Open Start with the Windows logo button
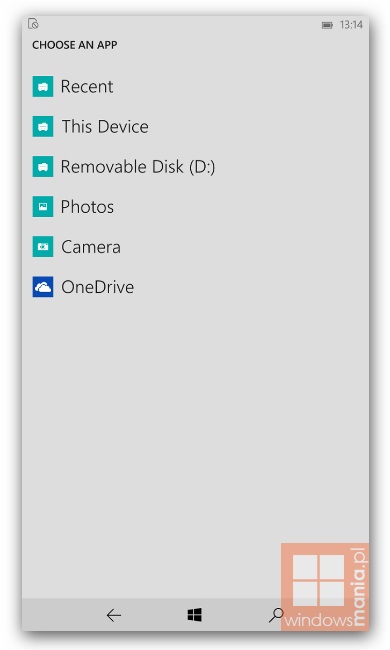Viewport: 390px width, 650px height. [194, 615]
